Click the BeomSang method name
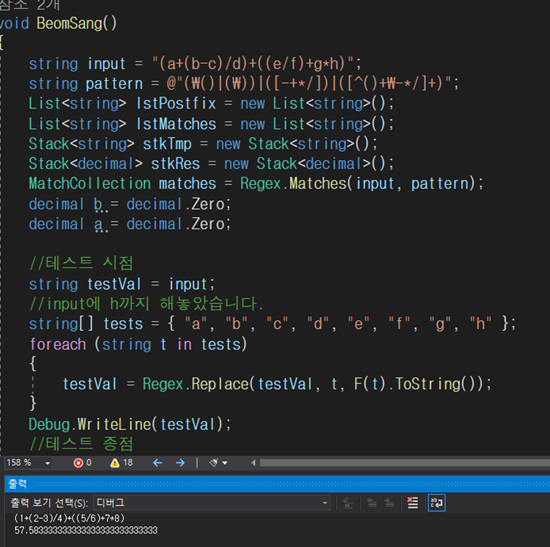Viewport: 550px width, 547px height. pyautogui.click(x=69, y=24)
